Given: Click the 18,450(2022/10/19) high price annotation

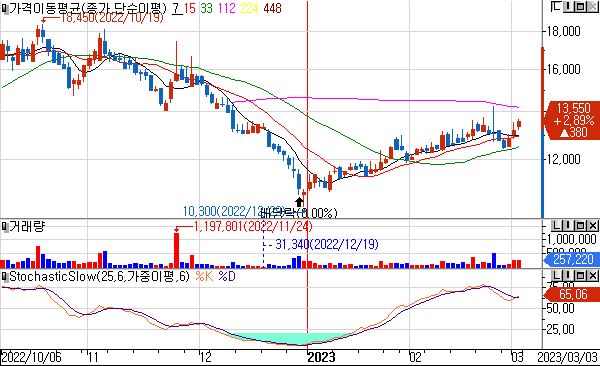Looking at the screenshot, I should (112, 18).
